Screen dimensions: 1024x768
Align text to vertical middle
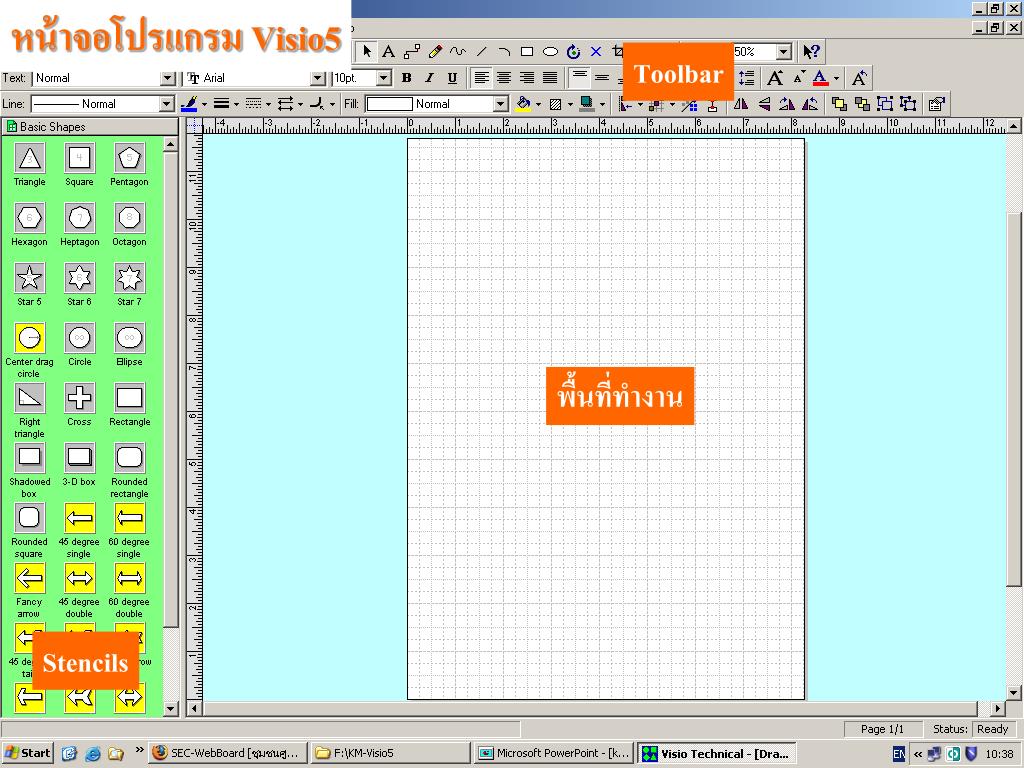pos(602,78)
